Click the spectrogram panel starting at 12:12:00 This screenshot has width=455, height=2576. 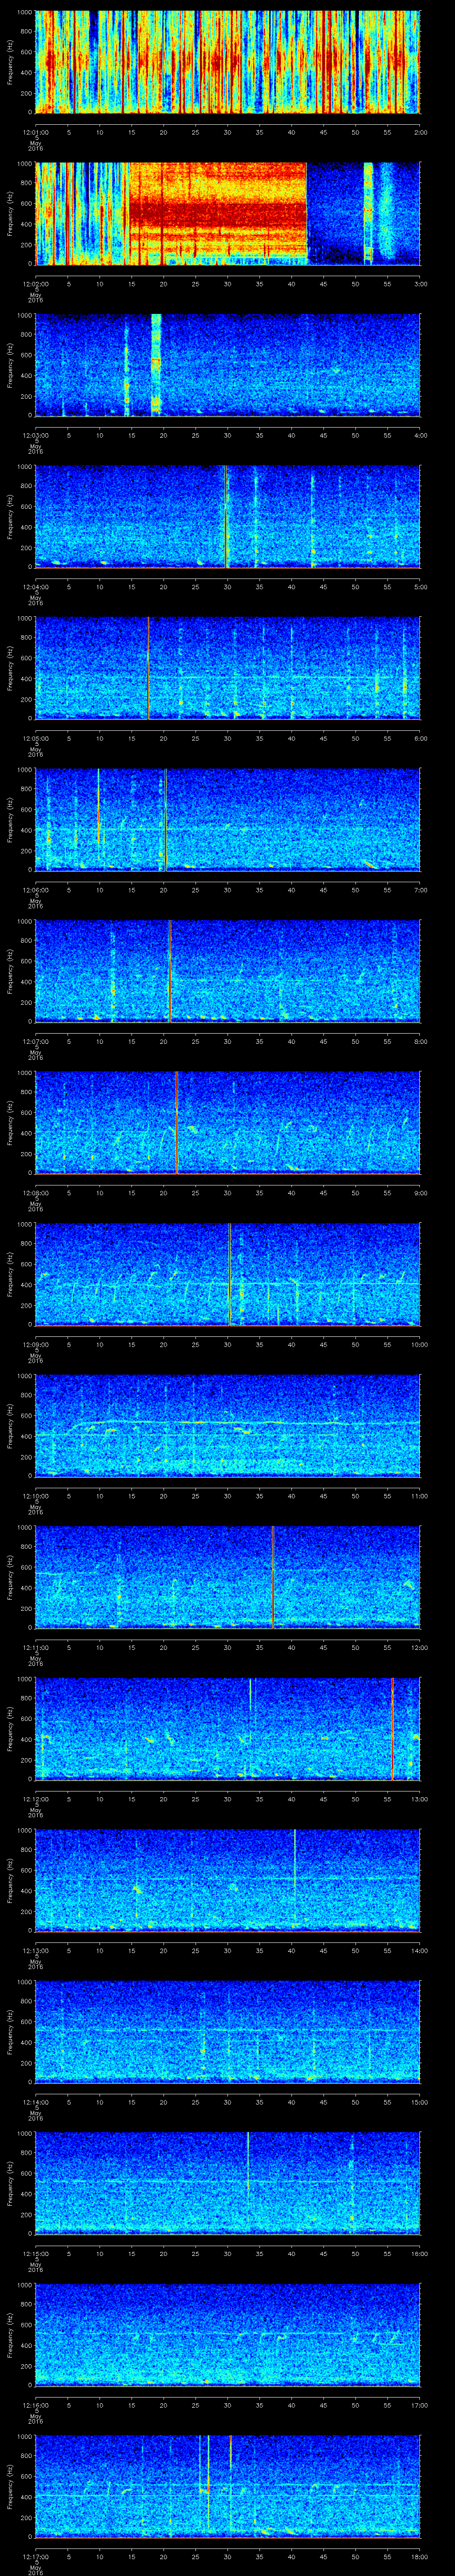tap(228, 1729)
